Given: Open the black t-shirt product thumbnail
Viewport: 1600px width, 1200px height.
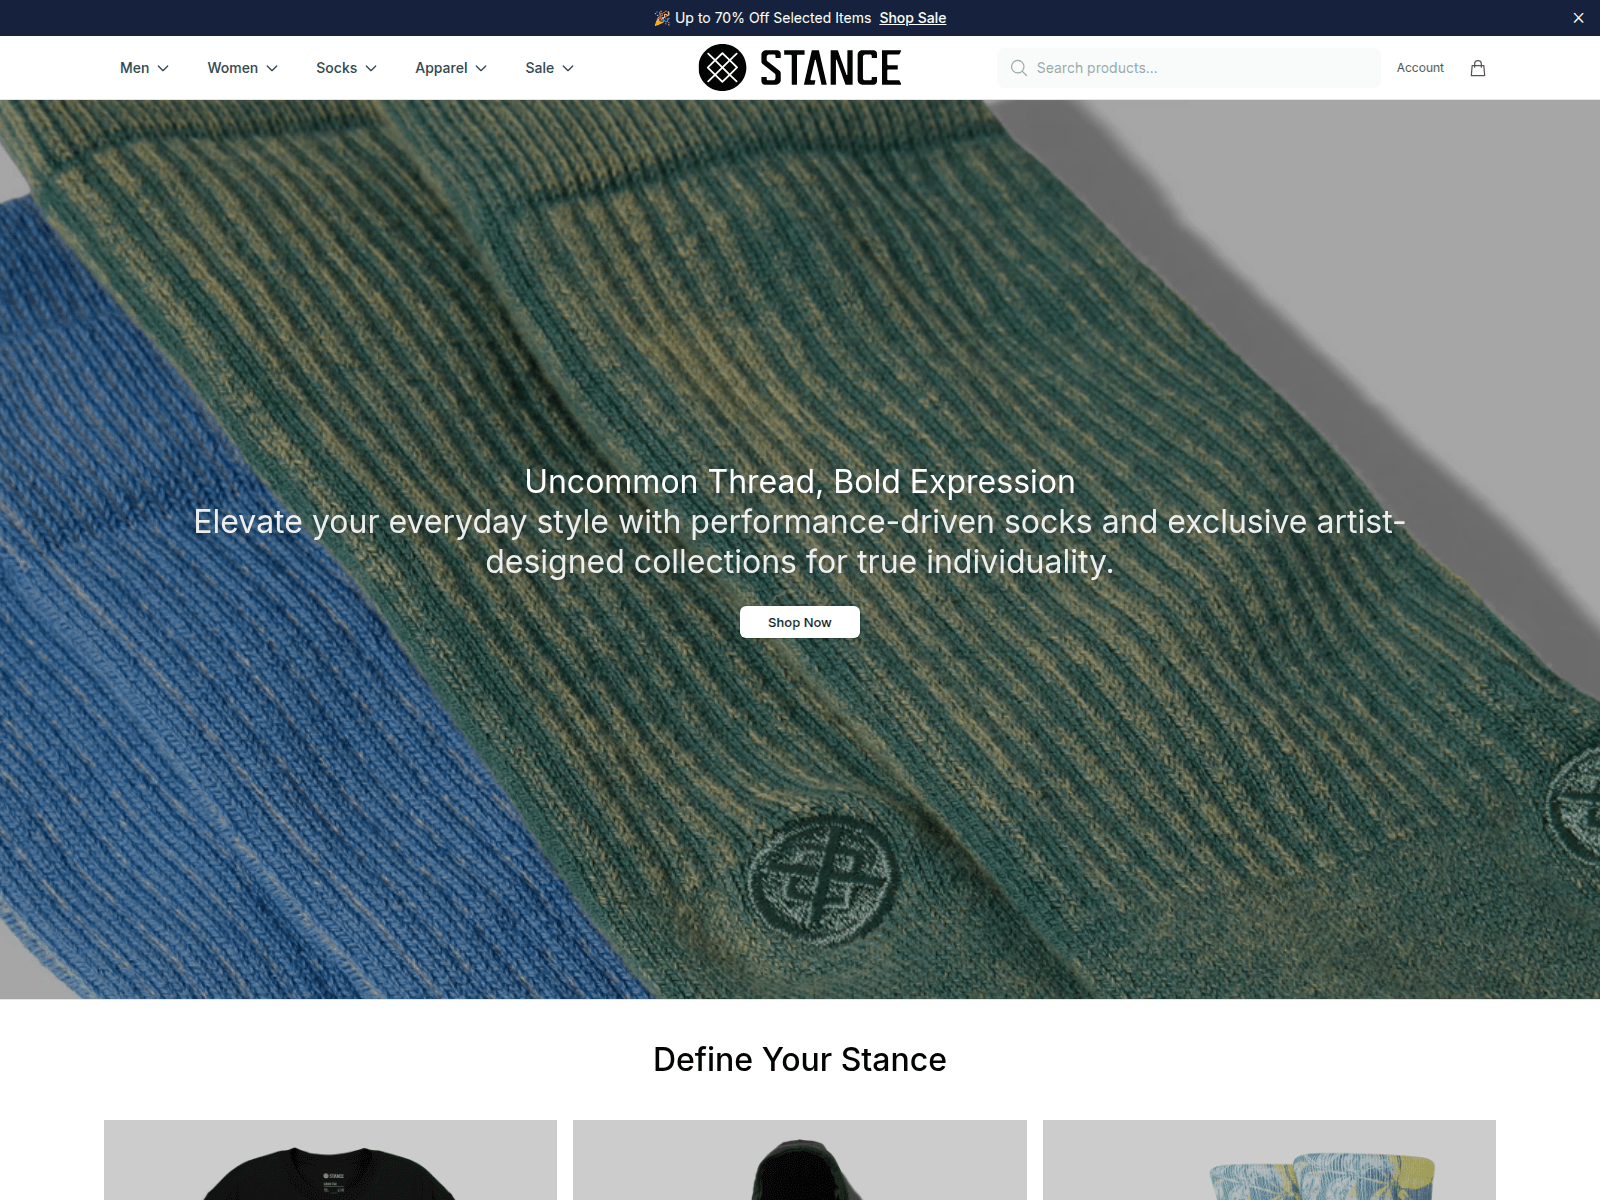Looking at the screenshot, I should click(330, 1160).
